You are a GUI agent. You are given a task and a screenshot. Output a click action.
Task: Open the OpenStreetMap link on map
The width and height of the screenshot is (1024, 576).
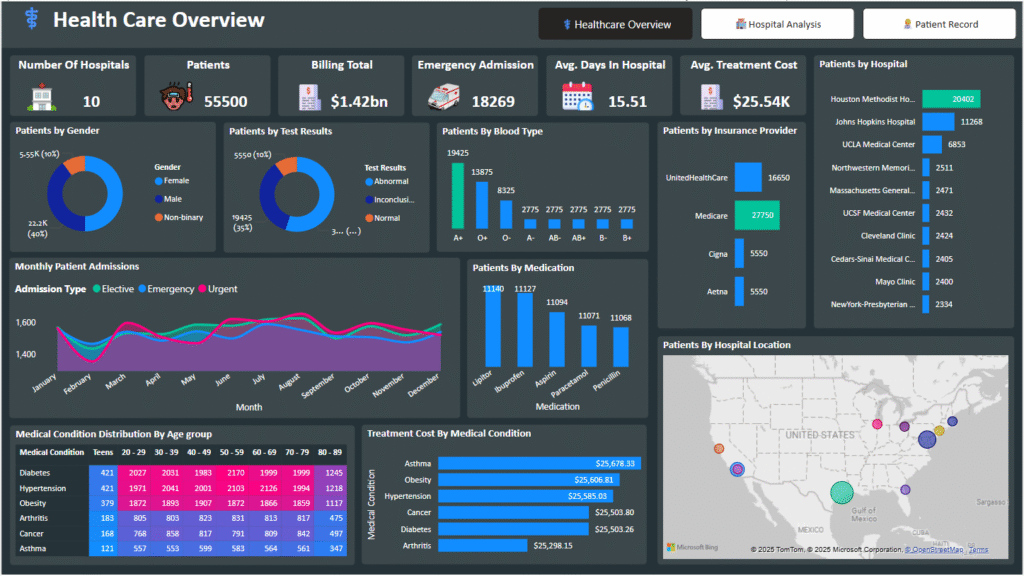tap(934, 550)
